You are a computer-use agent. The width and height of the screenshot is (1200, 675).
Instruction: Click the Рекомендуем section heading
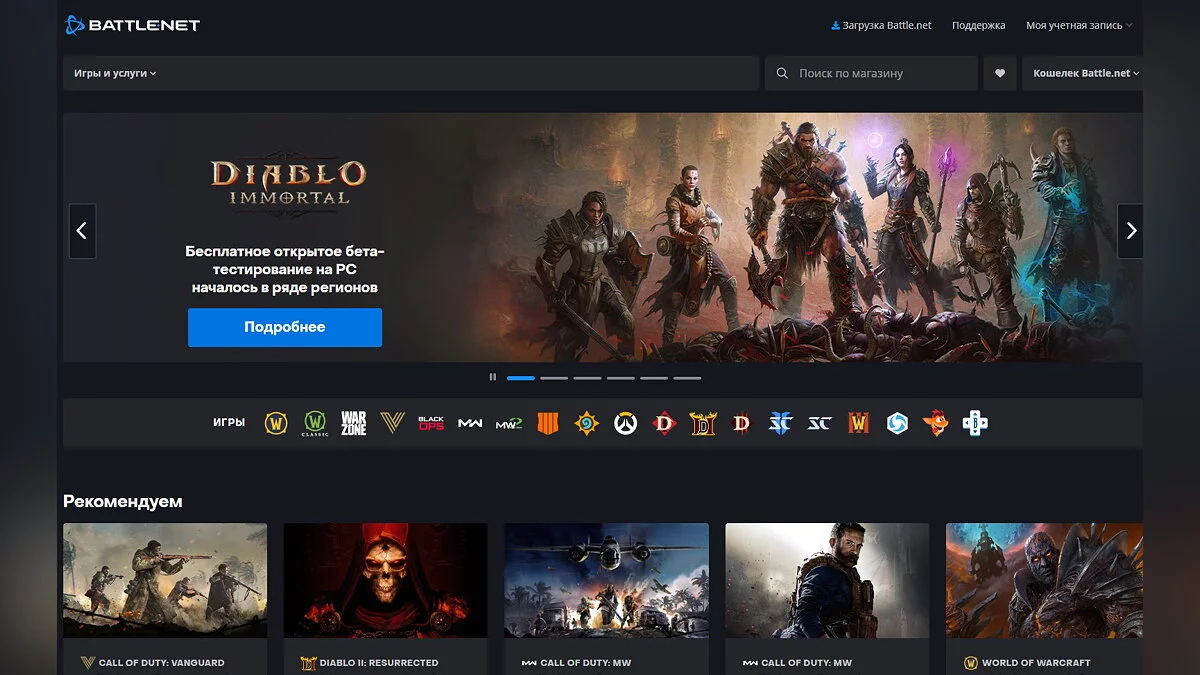(123, 501)
